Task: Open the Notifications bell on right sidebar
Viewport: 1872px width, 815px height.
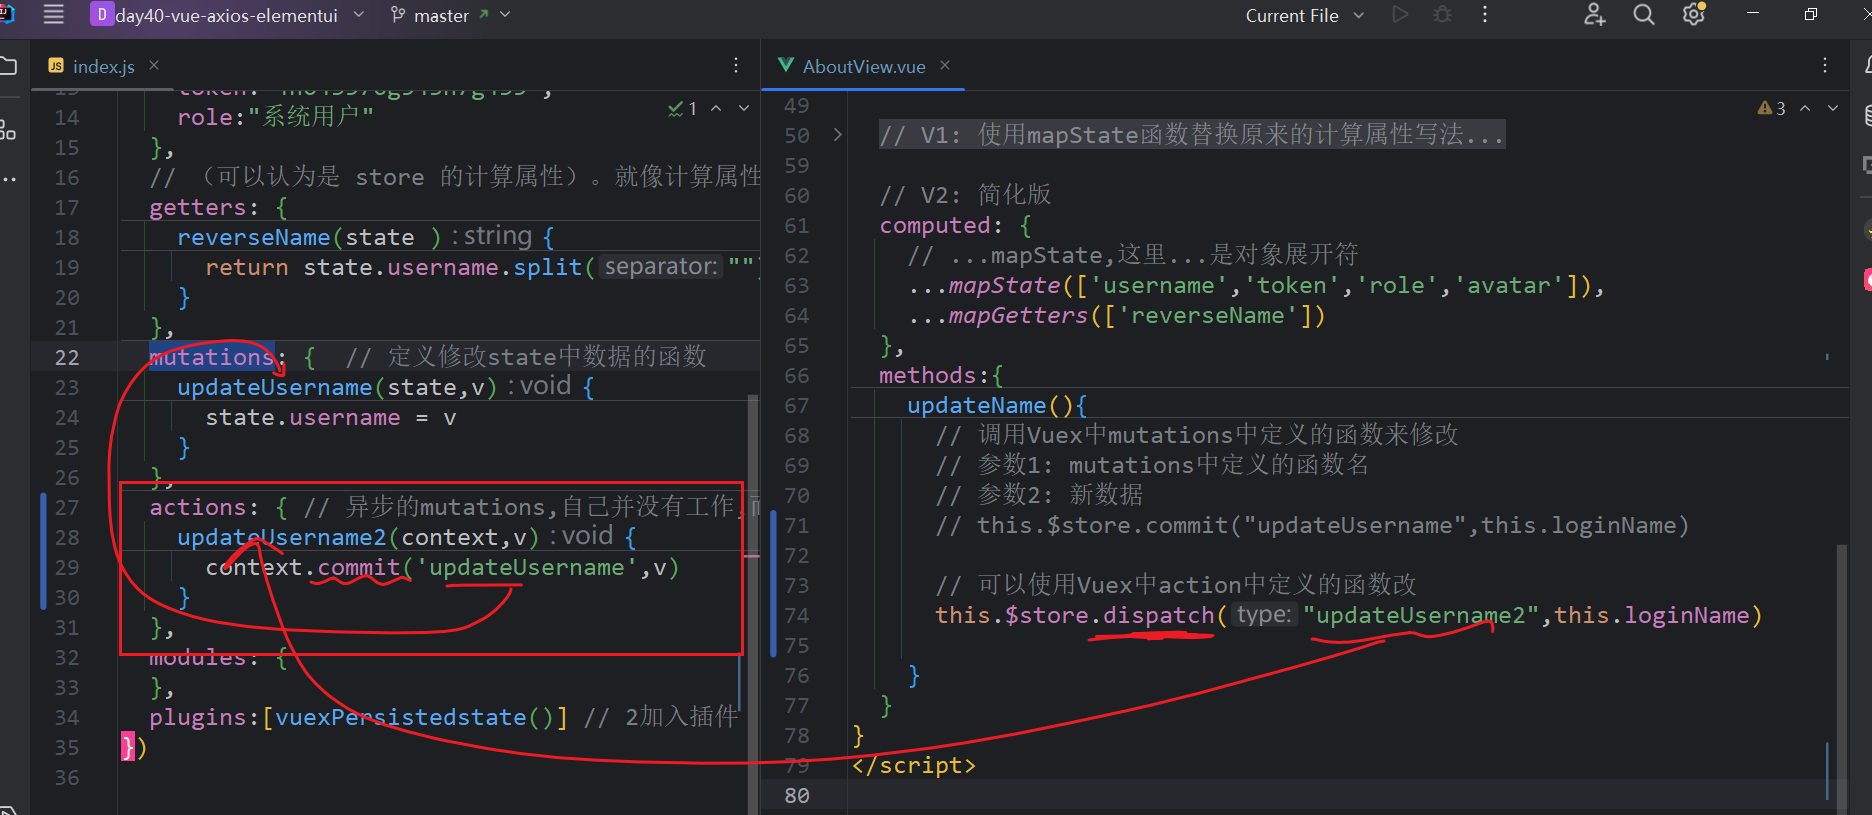Action: click(1866, 65)
